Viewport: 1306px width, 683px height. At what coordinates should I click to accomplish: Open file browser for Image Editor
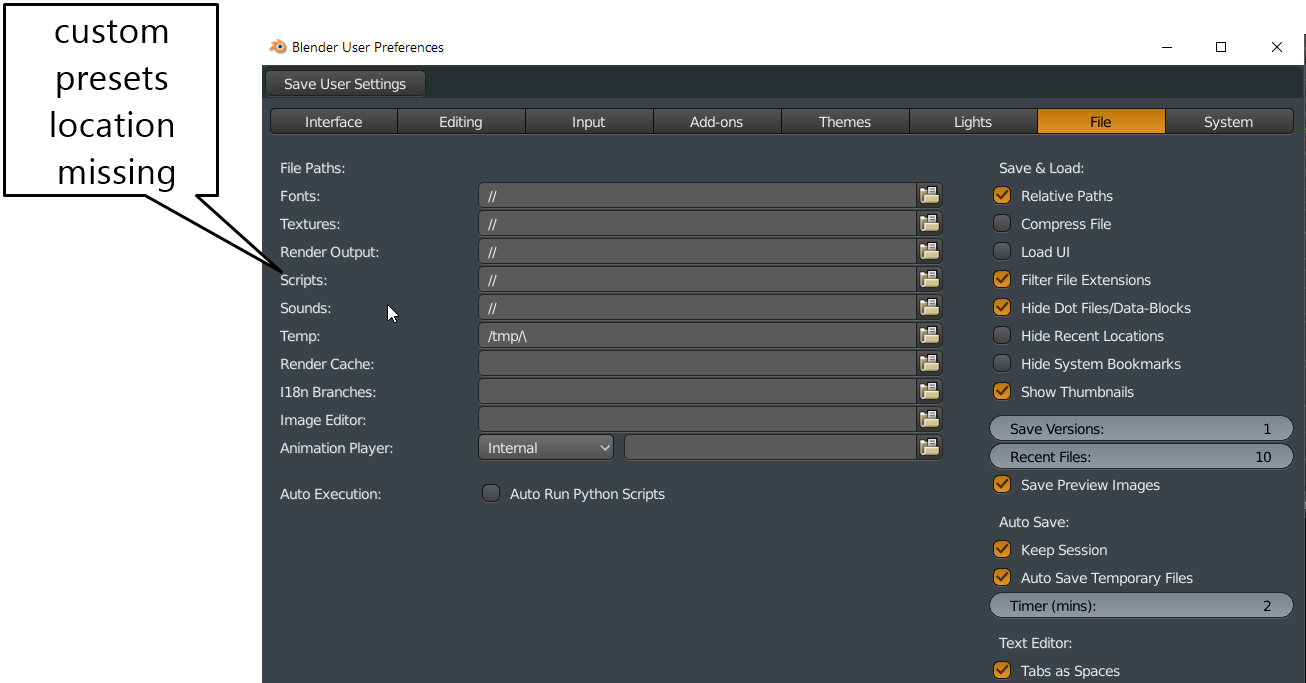[930, 420]
